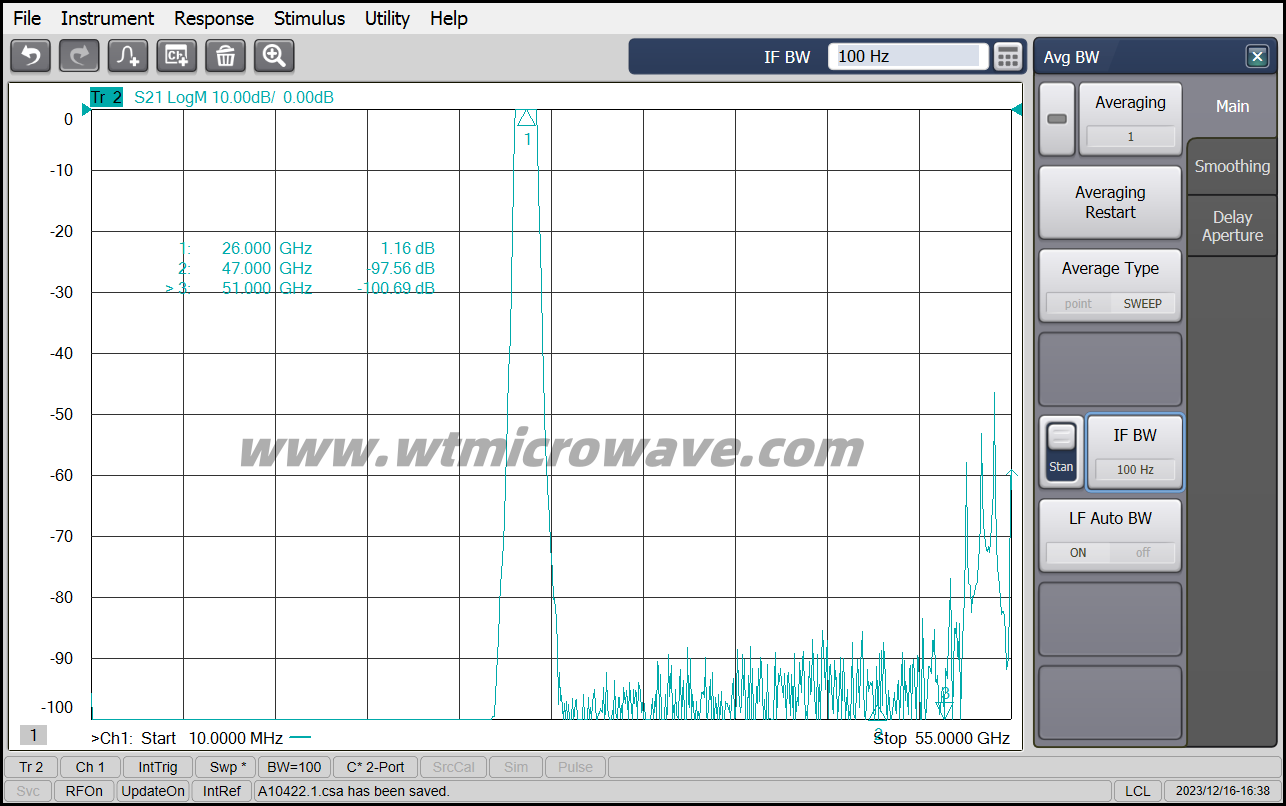
Task: Click the IF BW entry field at top
Action: (908, 56)
